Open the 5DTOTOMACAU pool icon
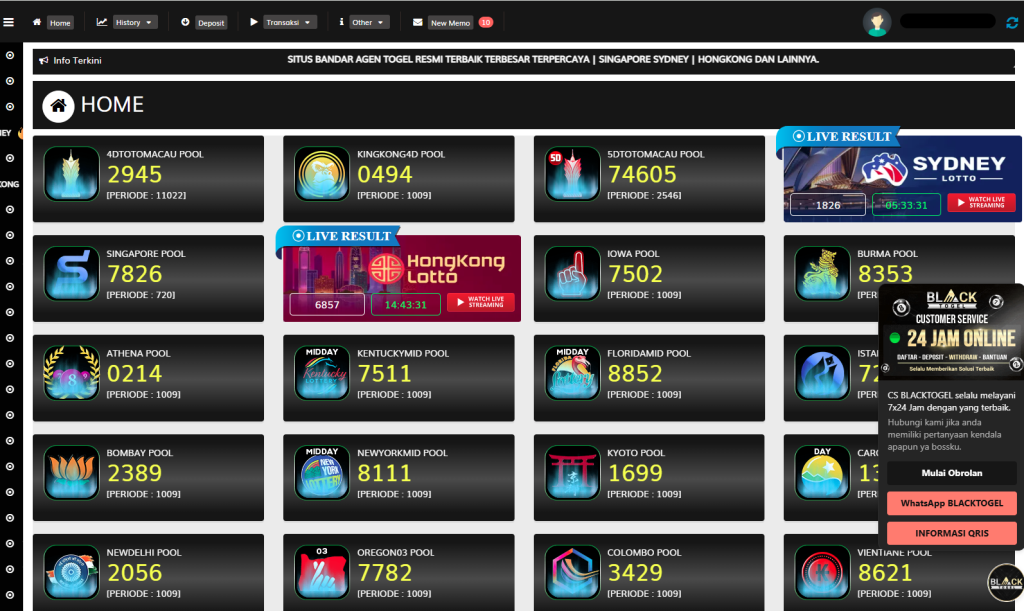 (572, 174)
